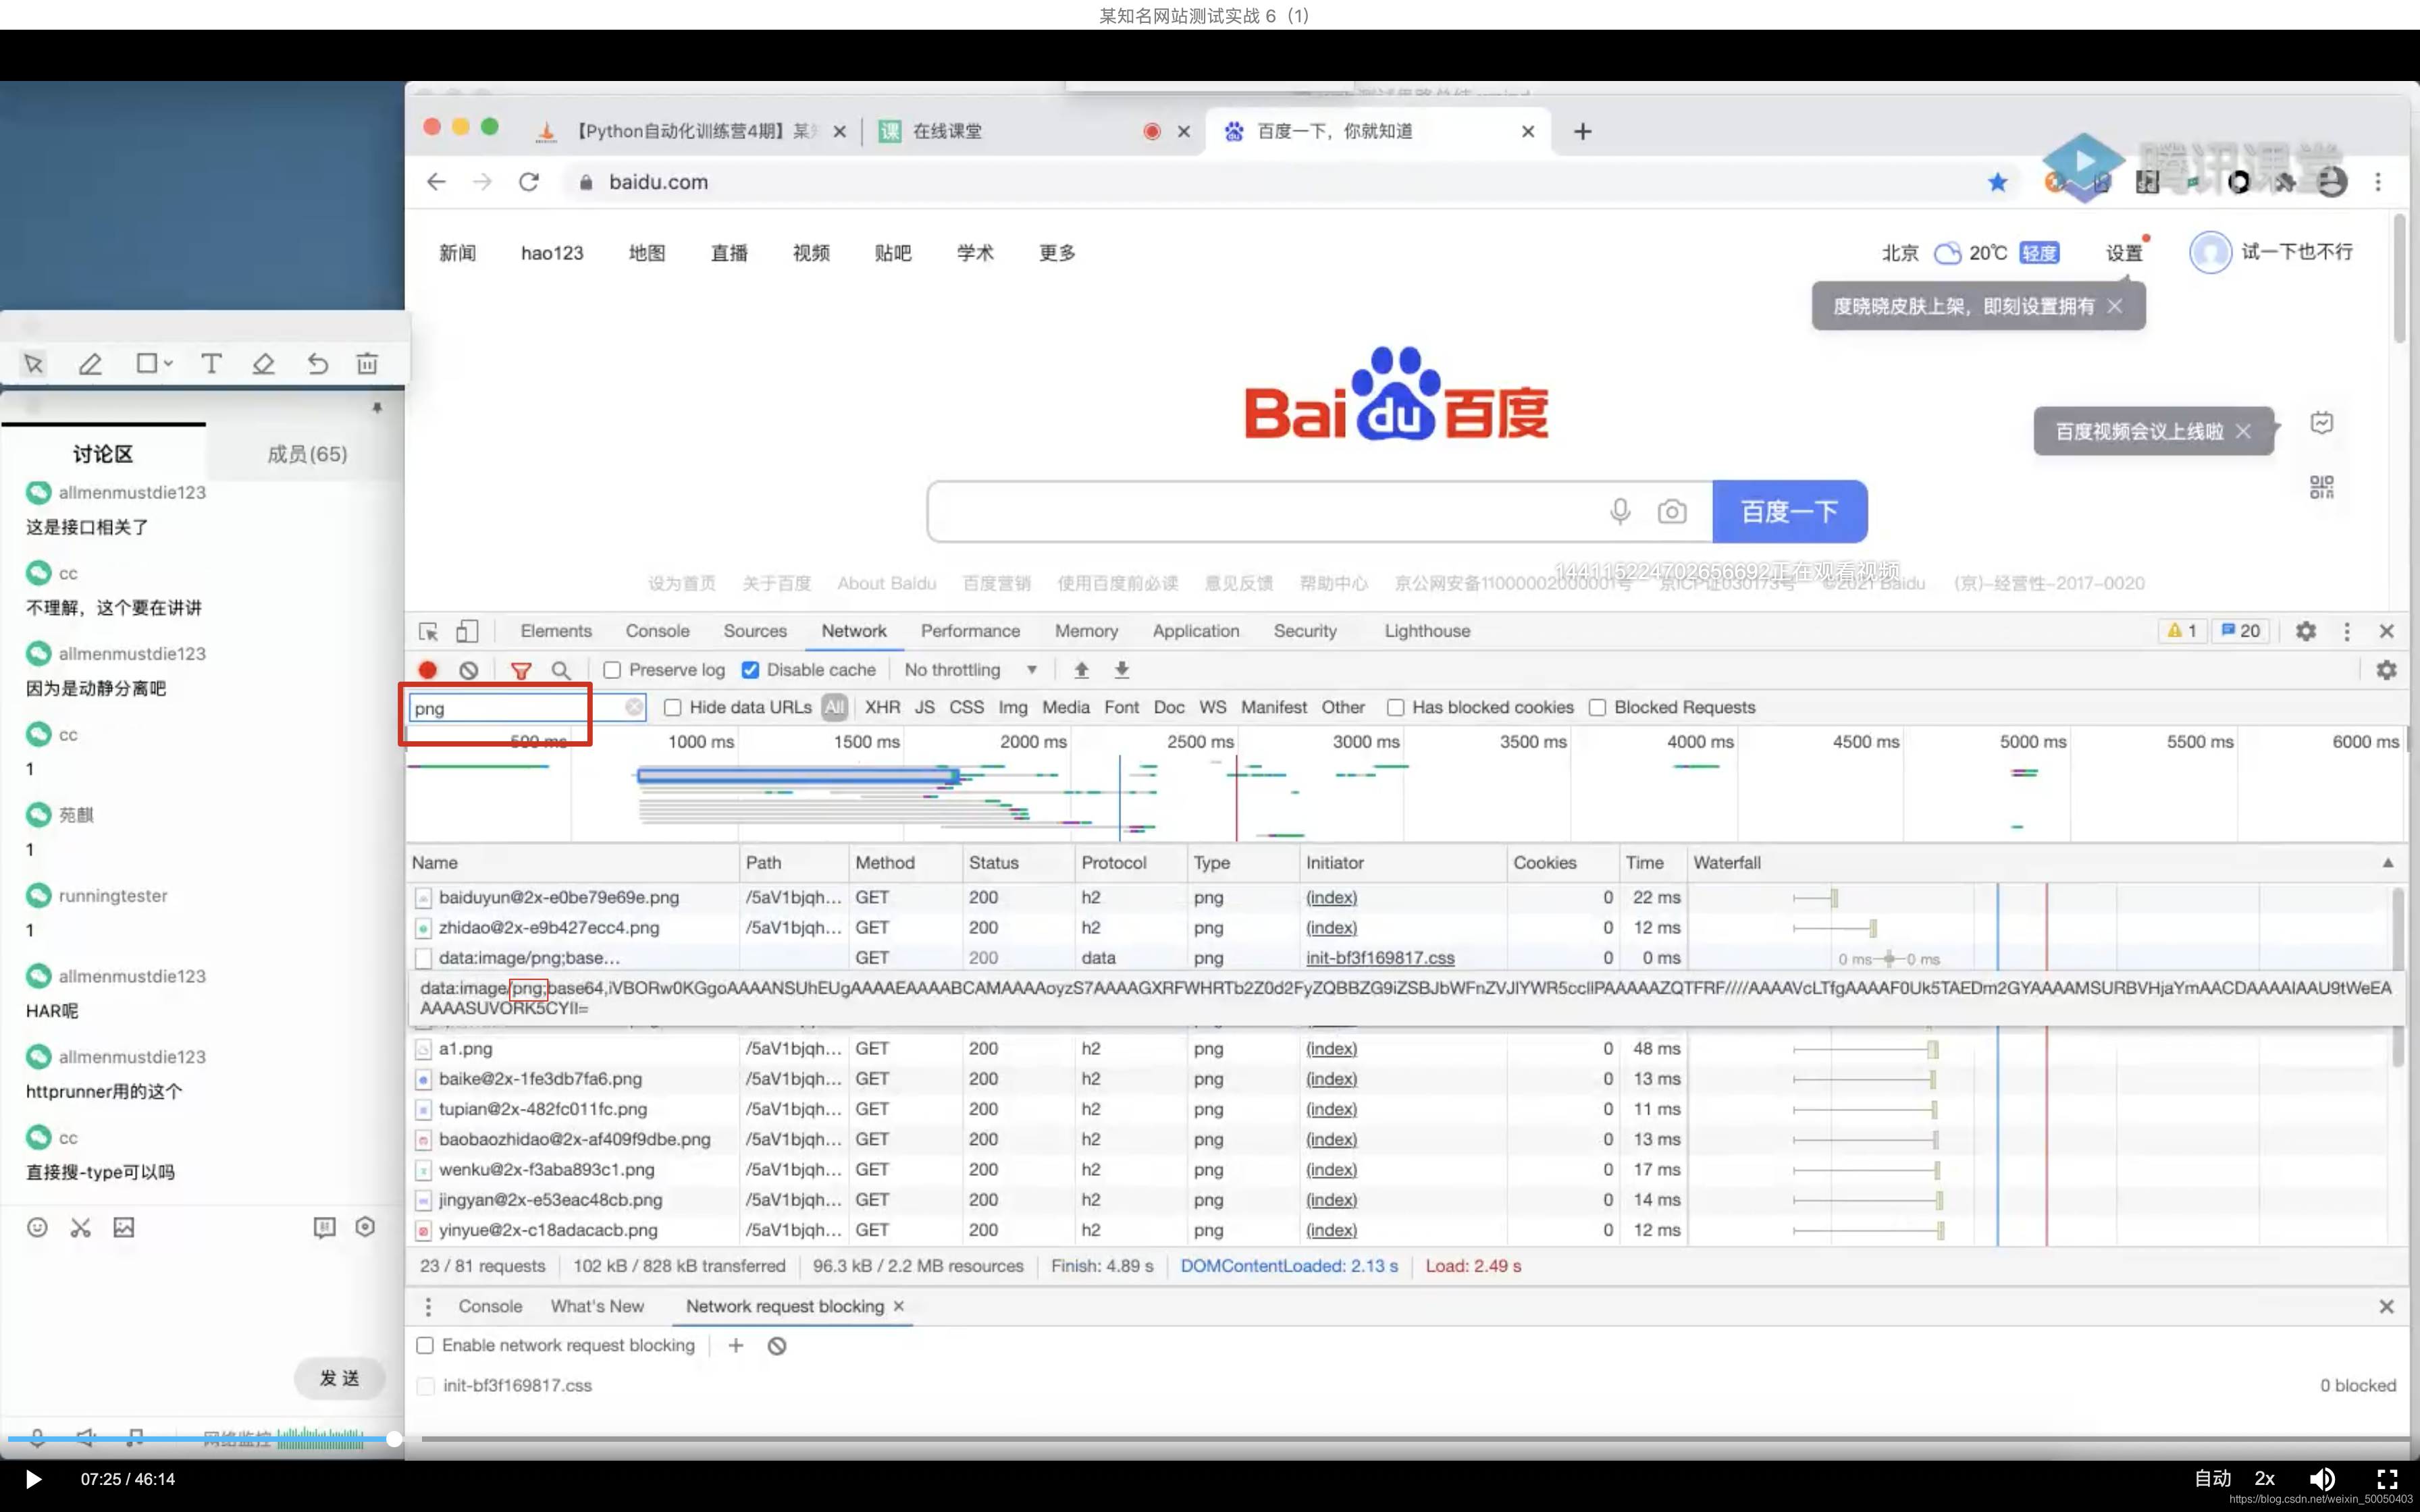Toggle the device toolbar icon
The image size is (2420, 1512).
point(467,631)
